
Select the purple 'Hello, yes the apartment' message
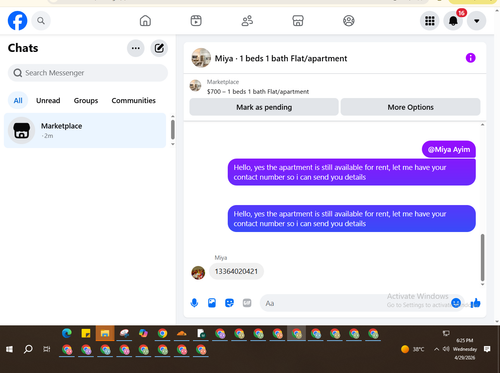(352, 172)
